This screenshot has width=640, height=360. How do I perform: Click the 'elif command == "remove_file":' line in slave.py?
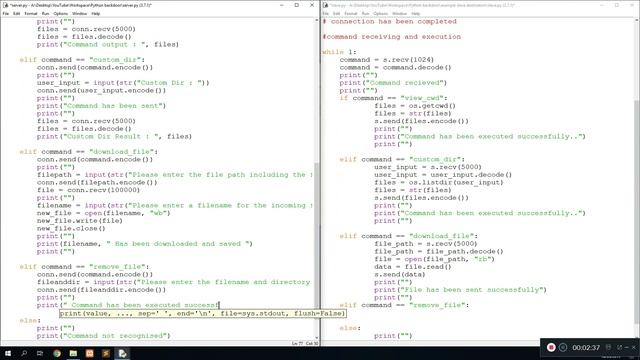pyautogui.click(x=404, y=305)
